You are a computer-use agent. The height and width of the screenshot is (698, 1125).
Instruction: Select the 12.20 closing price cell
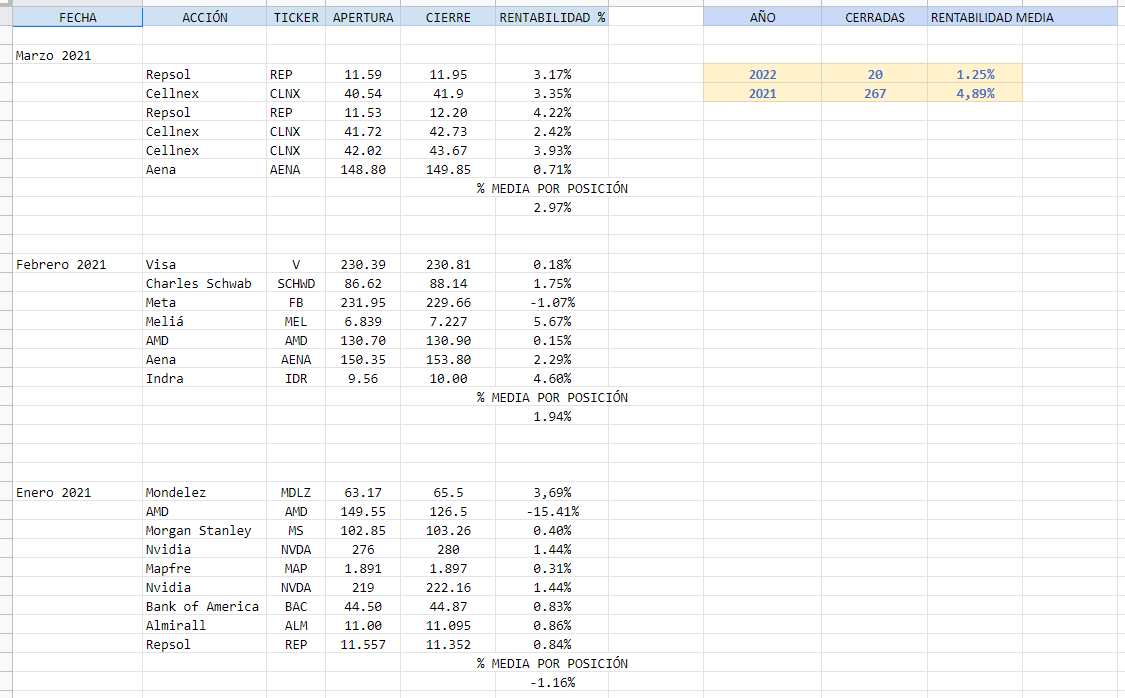tap(448, 113)
